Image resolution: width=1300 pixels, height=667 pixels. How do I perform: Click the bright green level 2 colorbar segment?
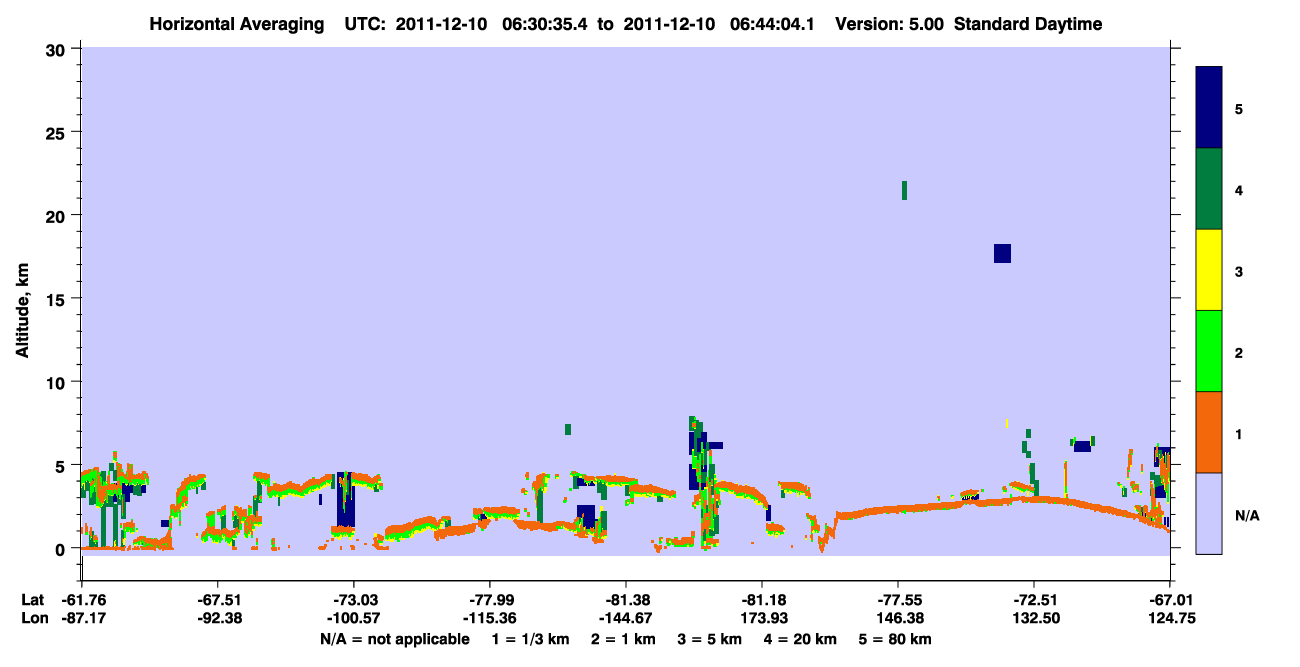click(1209, 351)
